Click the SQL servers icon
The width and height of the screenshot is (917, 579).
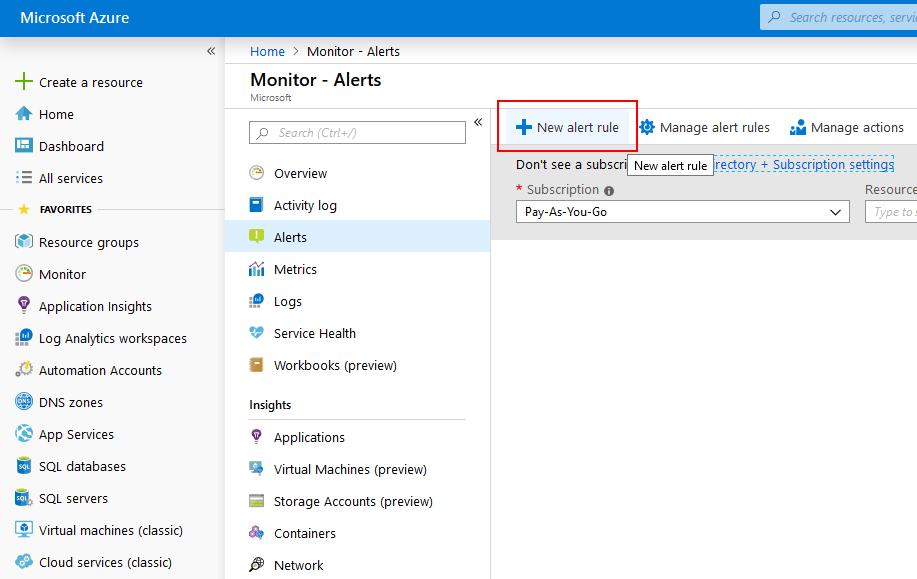pos(23,498)
